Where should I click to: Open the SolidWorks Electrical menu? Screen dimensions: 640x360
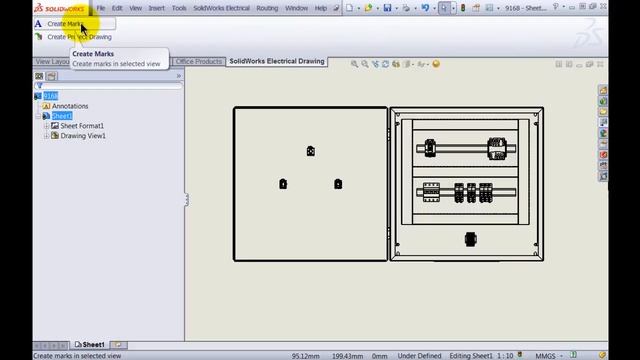(221, 8)
